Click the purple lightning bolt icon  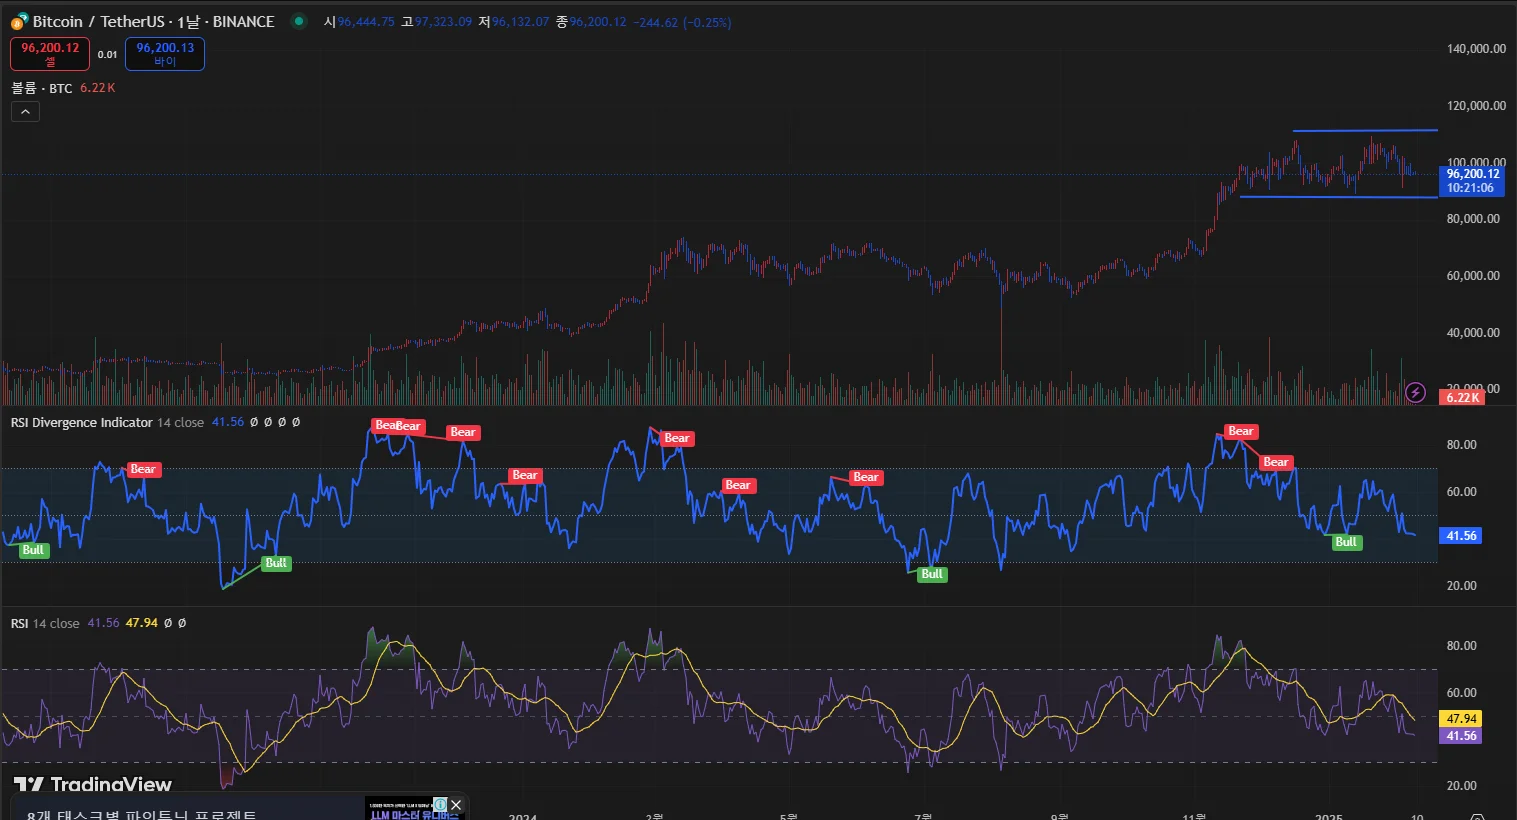(x=1415, y=392)
